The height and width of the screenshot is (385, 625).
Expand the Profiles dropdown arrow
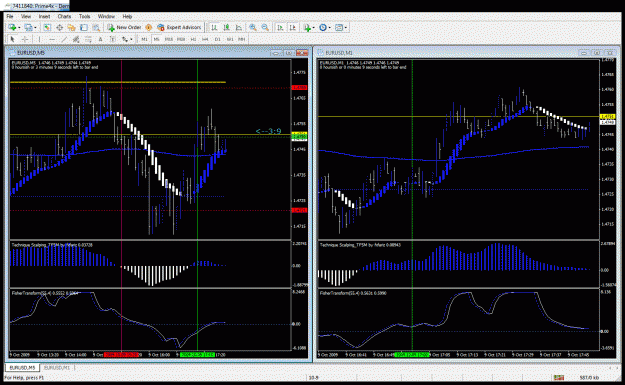[35, 28]
